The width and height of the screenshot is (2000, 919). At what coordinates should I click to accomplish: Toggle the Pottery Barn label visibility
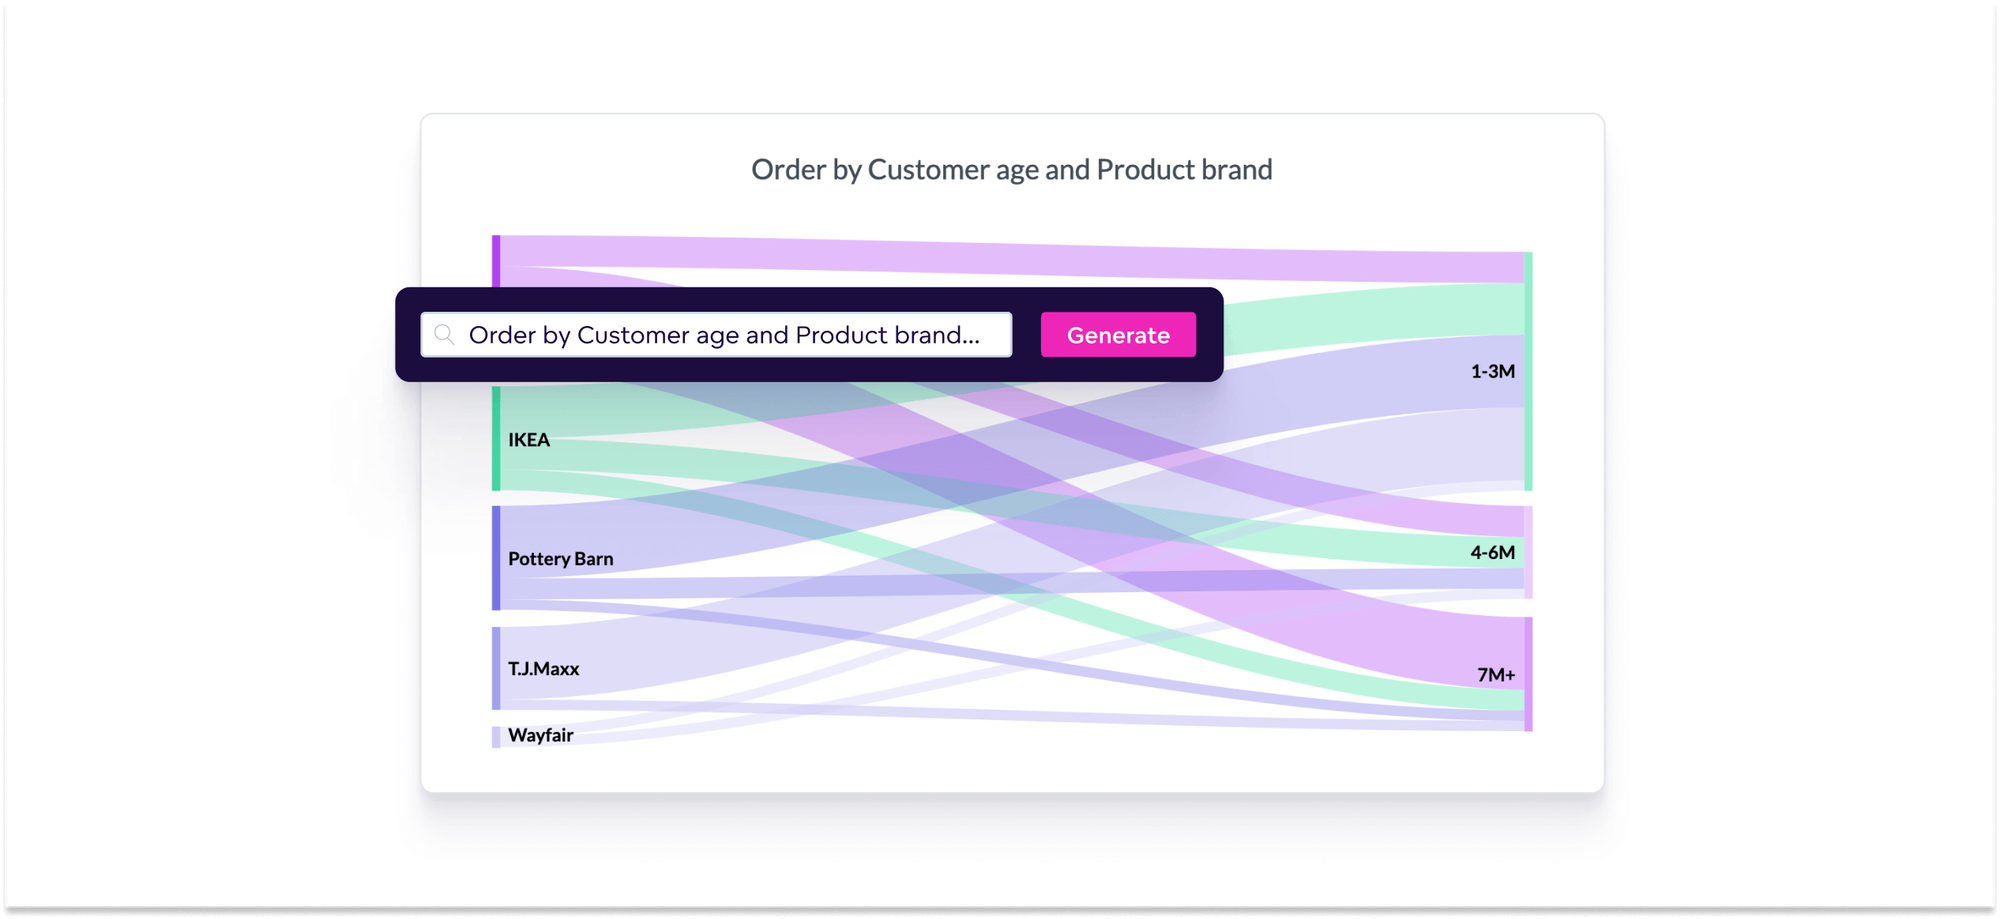click(x=560, y=559)
